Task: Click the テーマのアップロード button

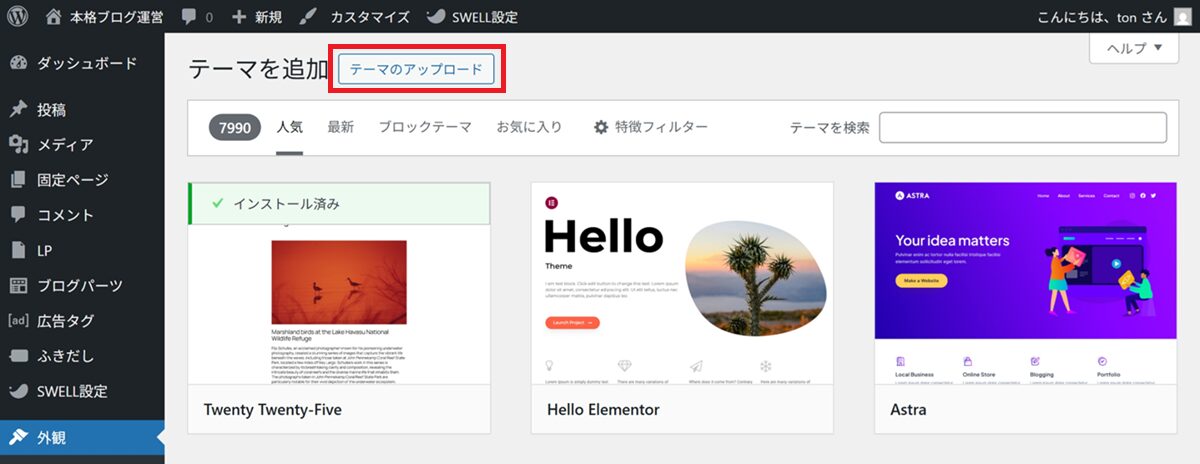Action: click(x=416, y=69)
